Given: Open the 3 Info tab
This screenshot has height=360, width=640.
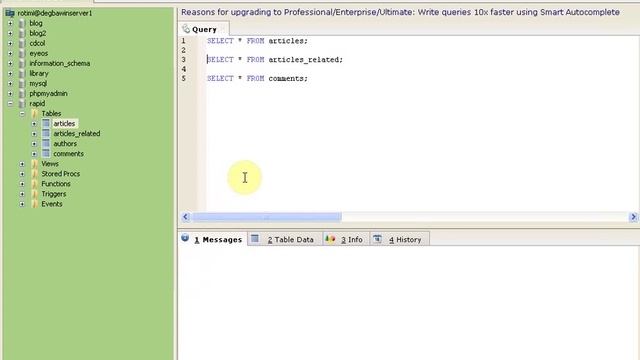Looking at the screenshot, I should click(x=346, y=239).
